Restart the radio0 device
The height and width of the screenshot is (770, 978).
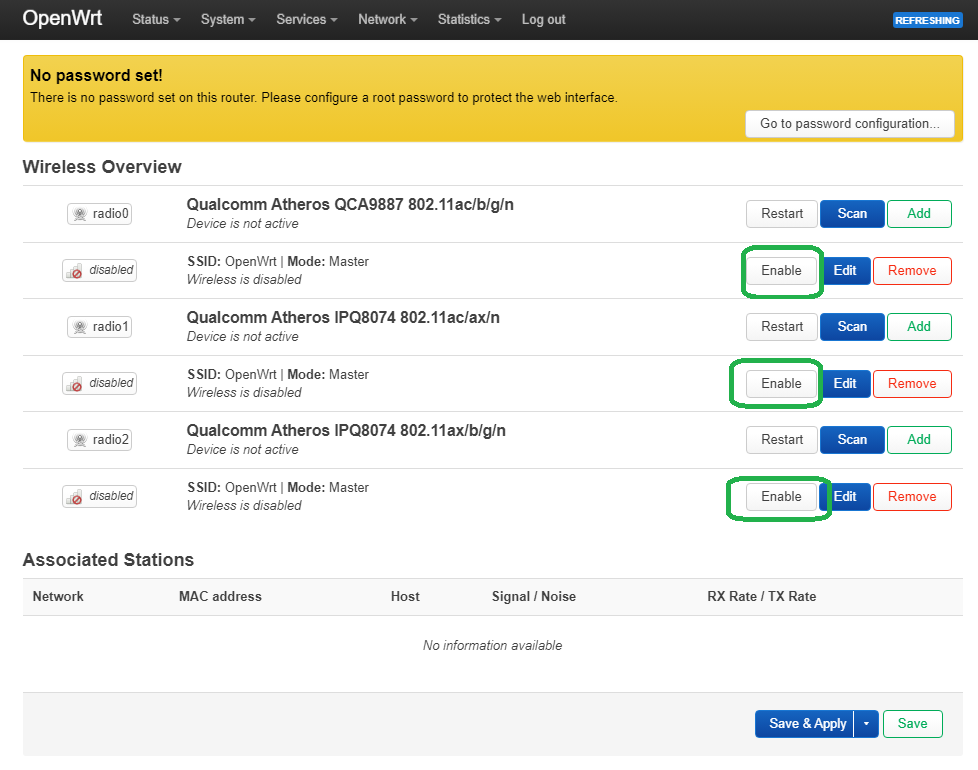pos(782,214)
